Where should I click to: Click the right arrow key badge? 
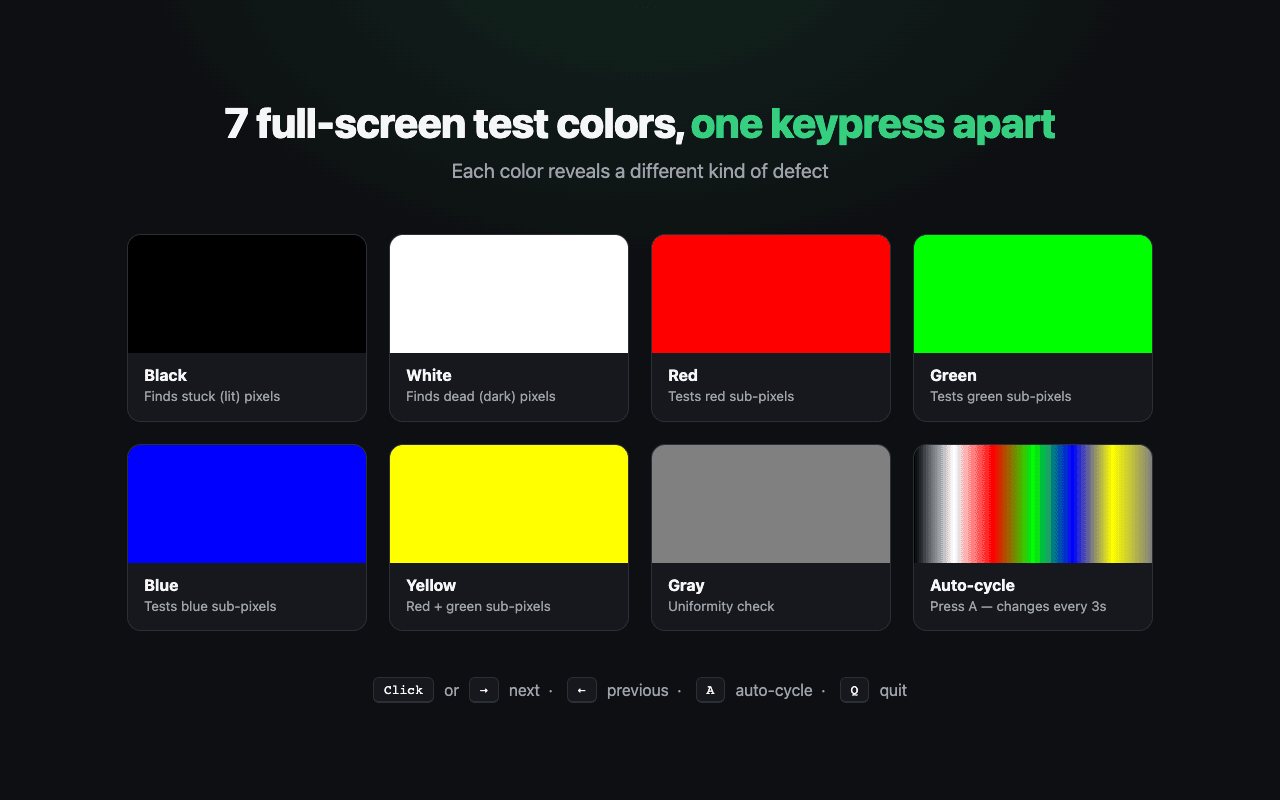coord(484,690)
